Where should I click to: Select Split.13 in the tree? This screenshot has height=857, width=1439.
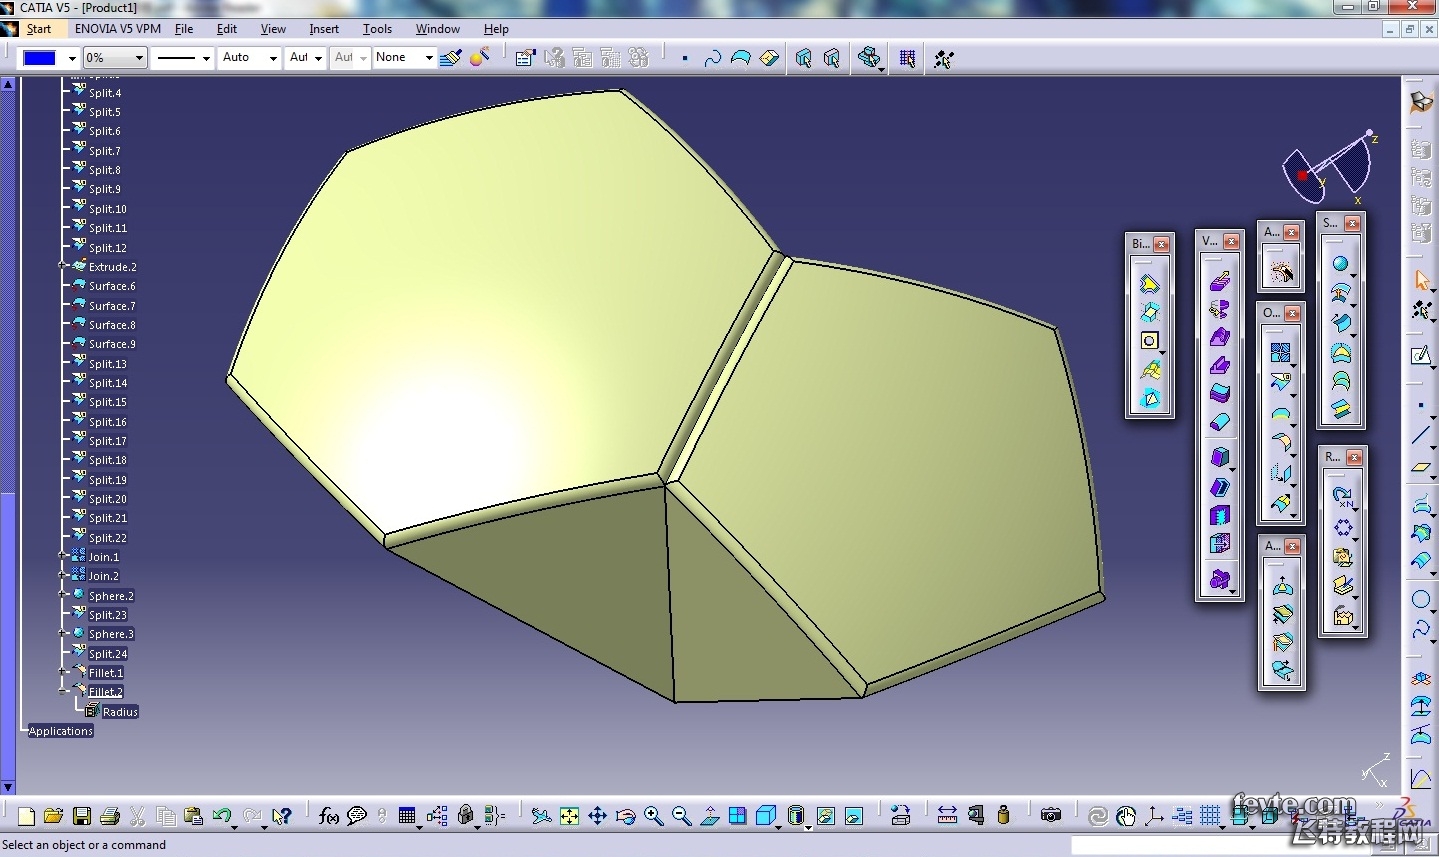(108, 364)
